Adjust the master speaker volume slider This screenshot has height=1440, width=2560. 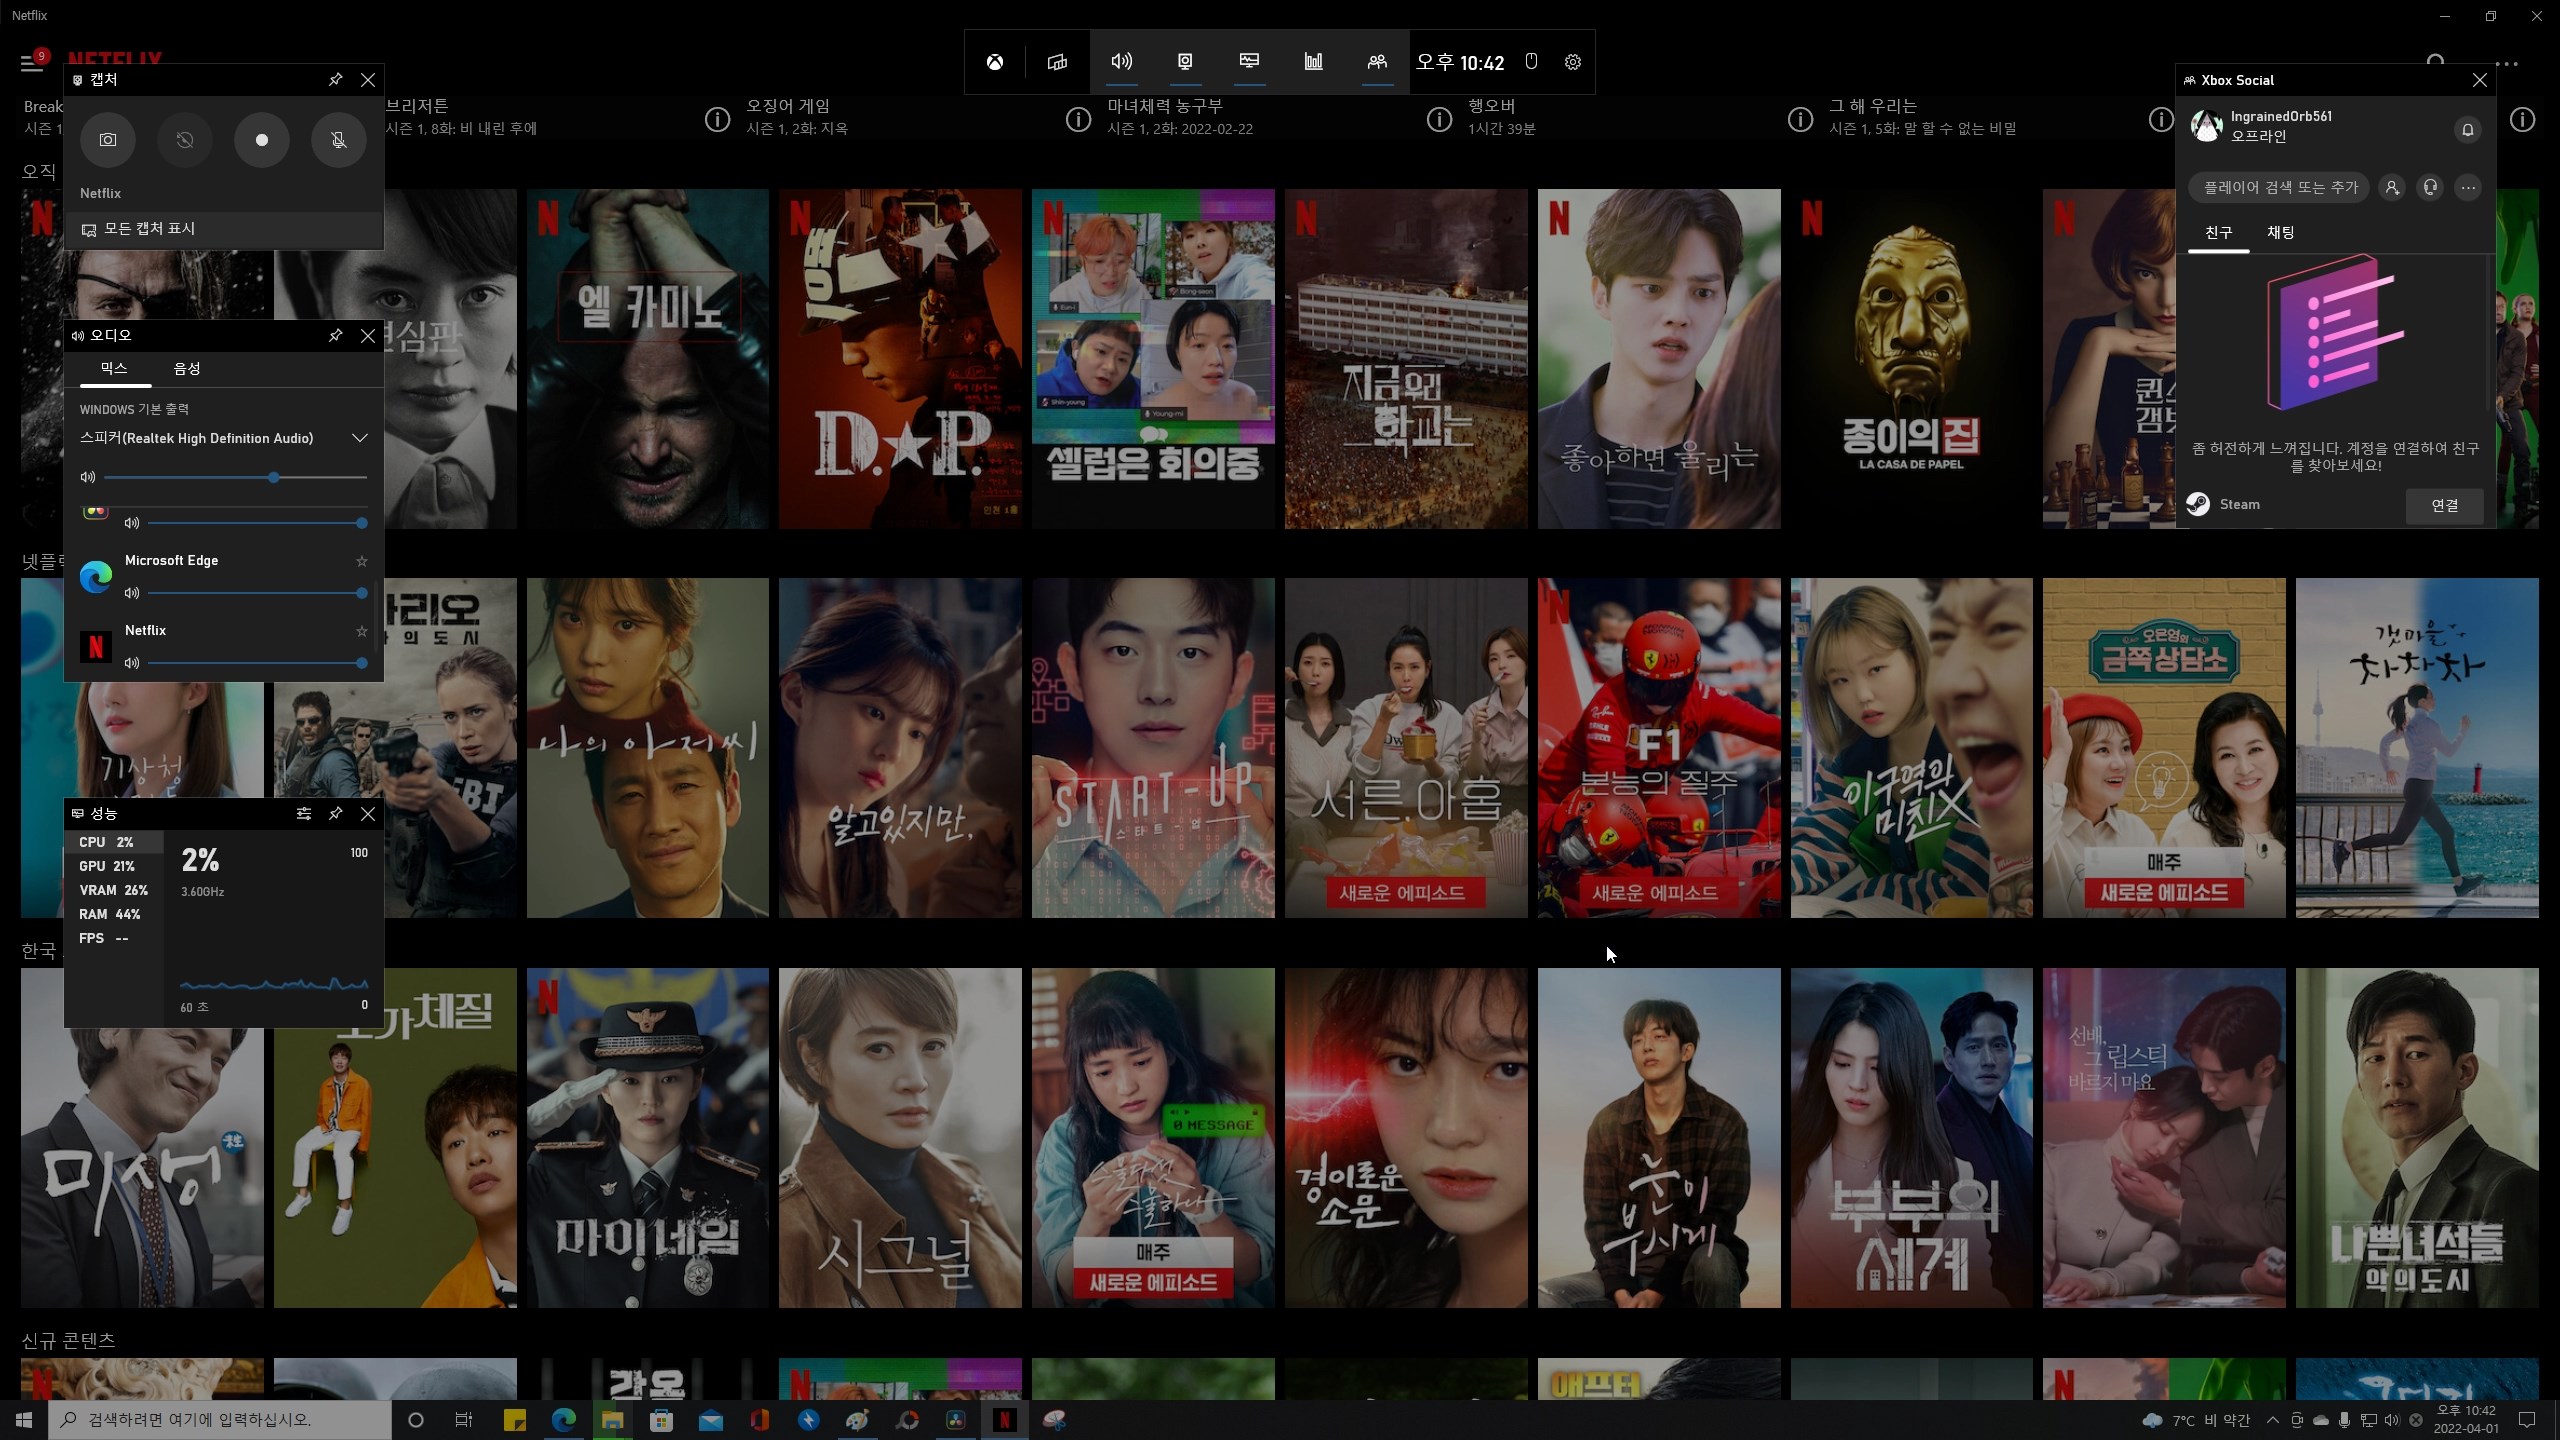click(x=274, y=478)
